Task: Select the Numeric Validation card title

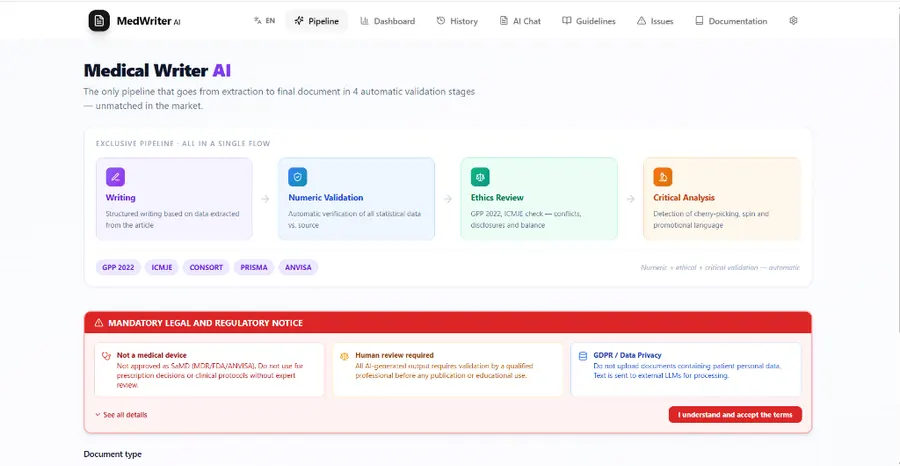Action: (325, 197)
